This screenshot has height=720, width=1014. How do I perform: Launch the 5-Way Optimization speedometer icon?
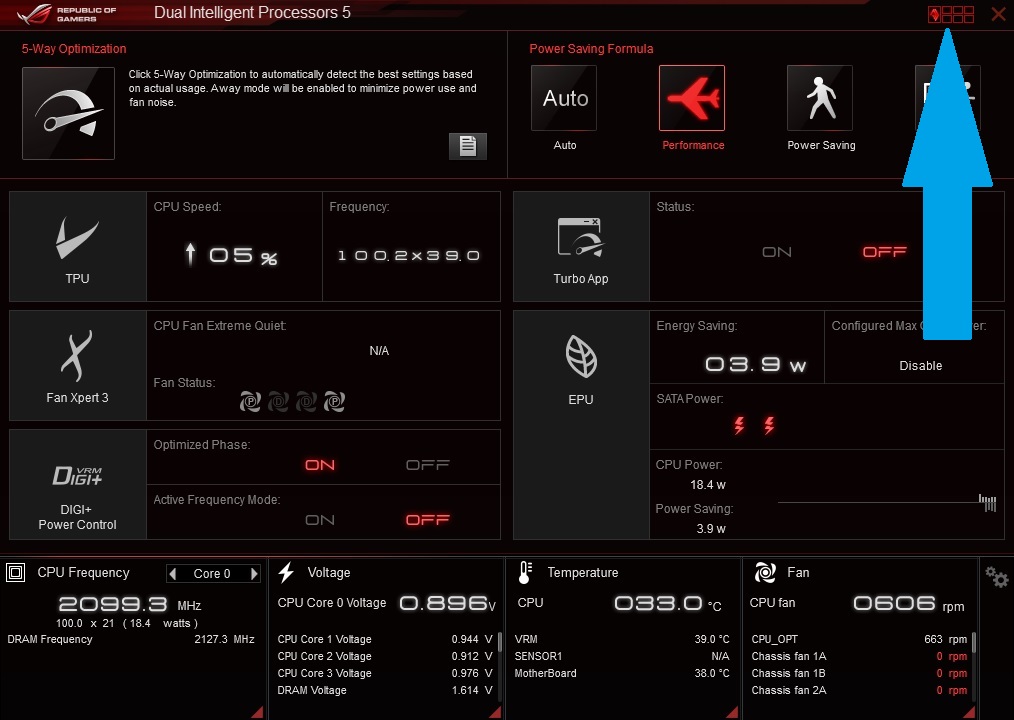(x=69, y=113)
